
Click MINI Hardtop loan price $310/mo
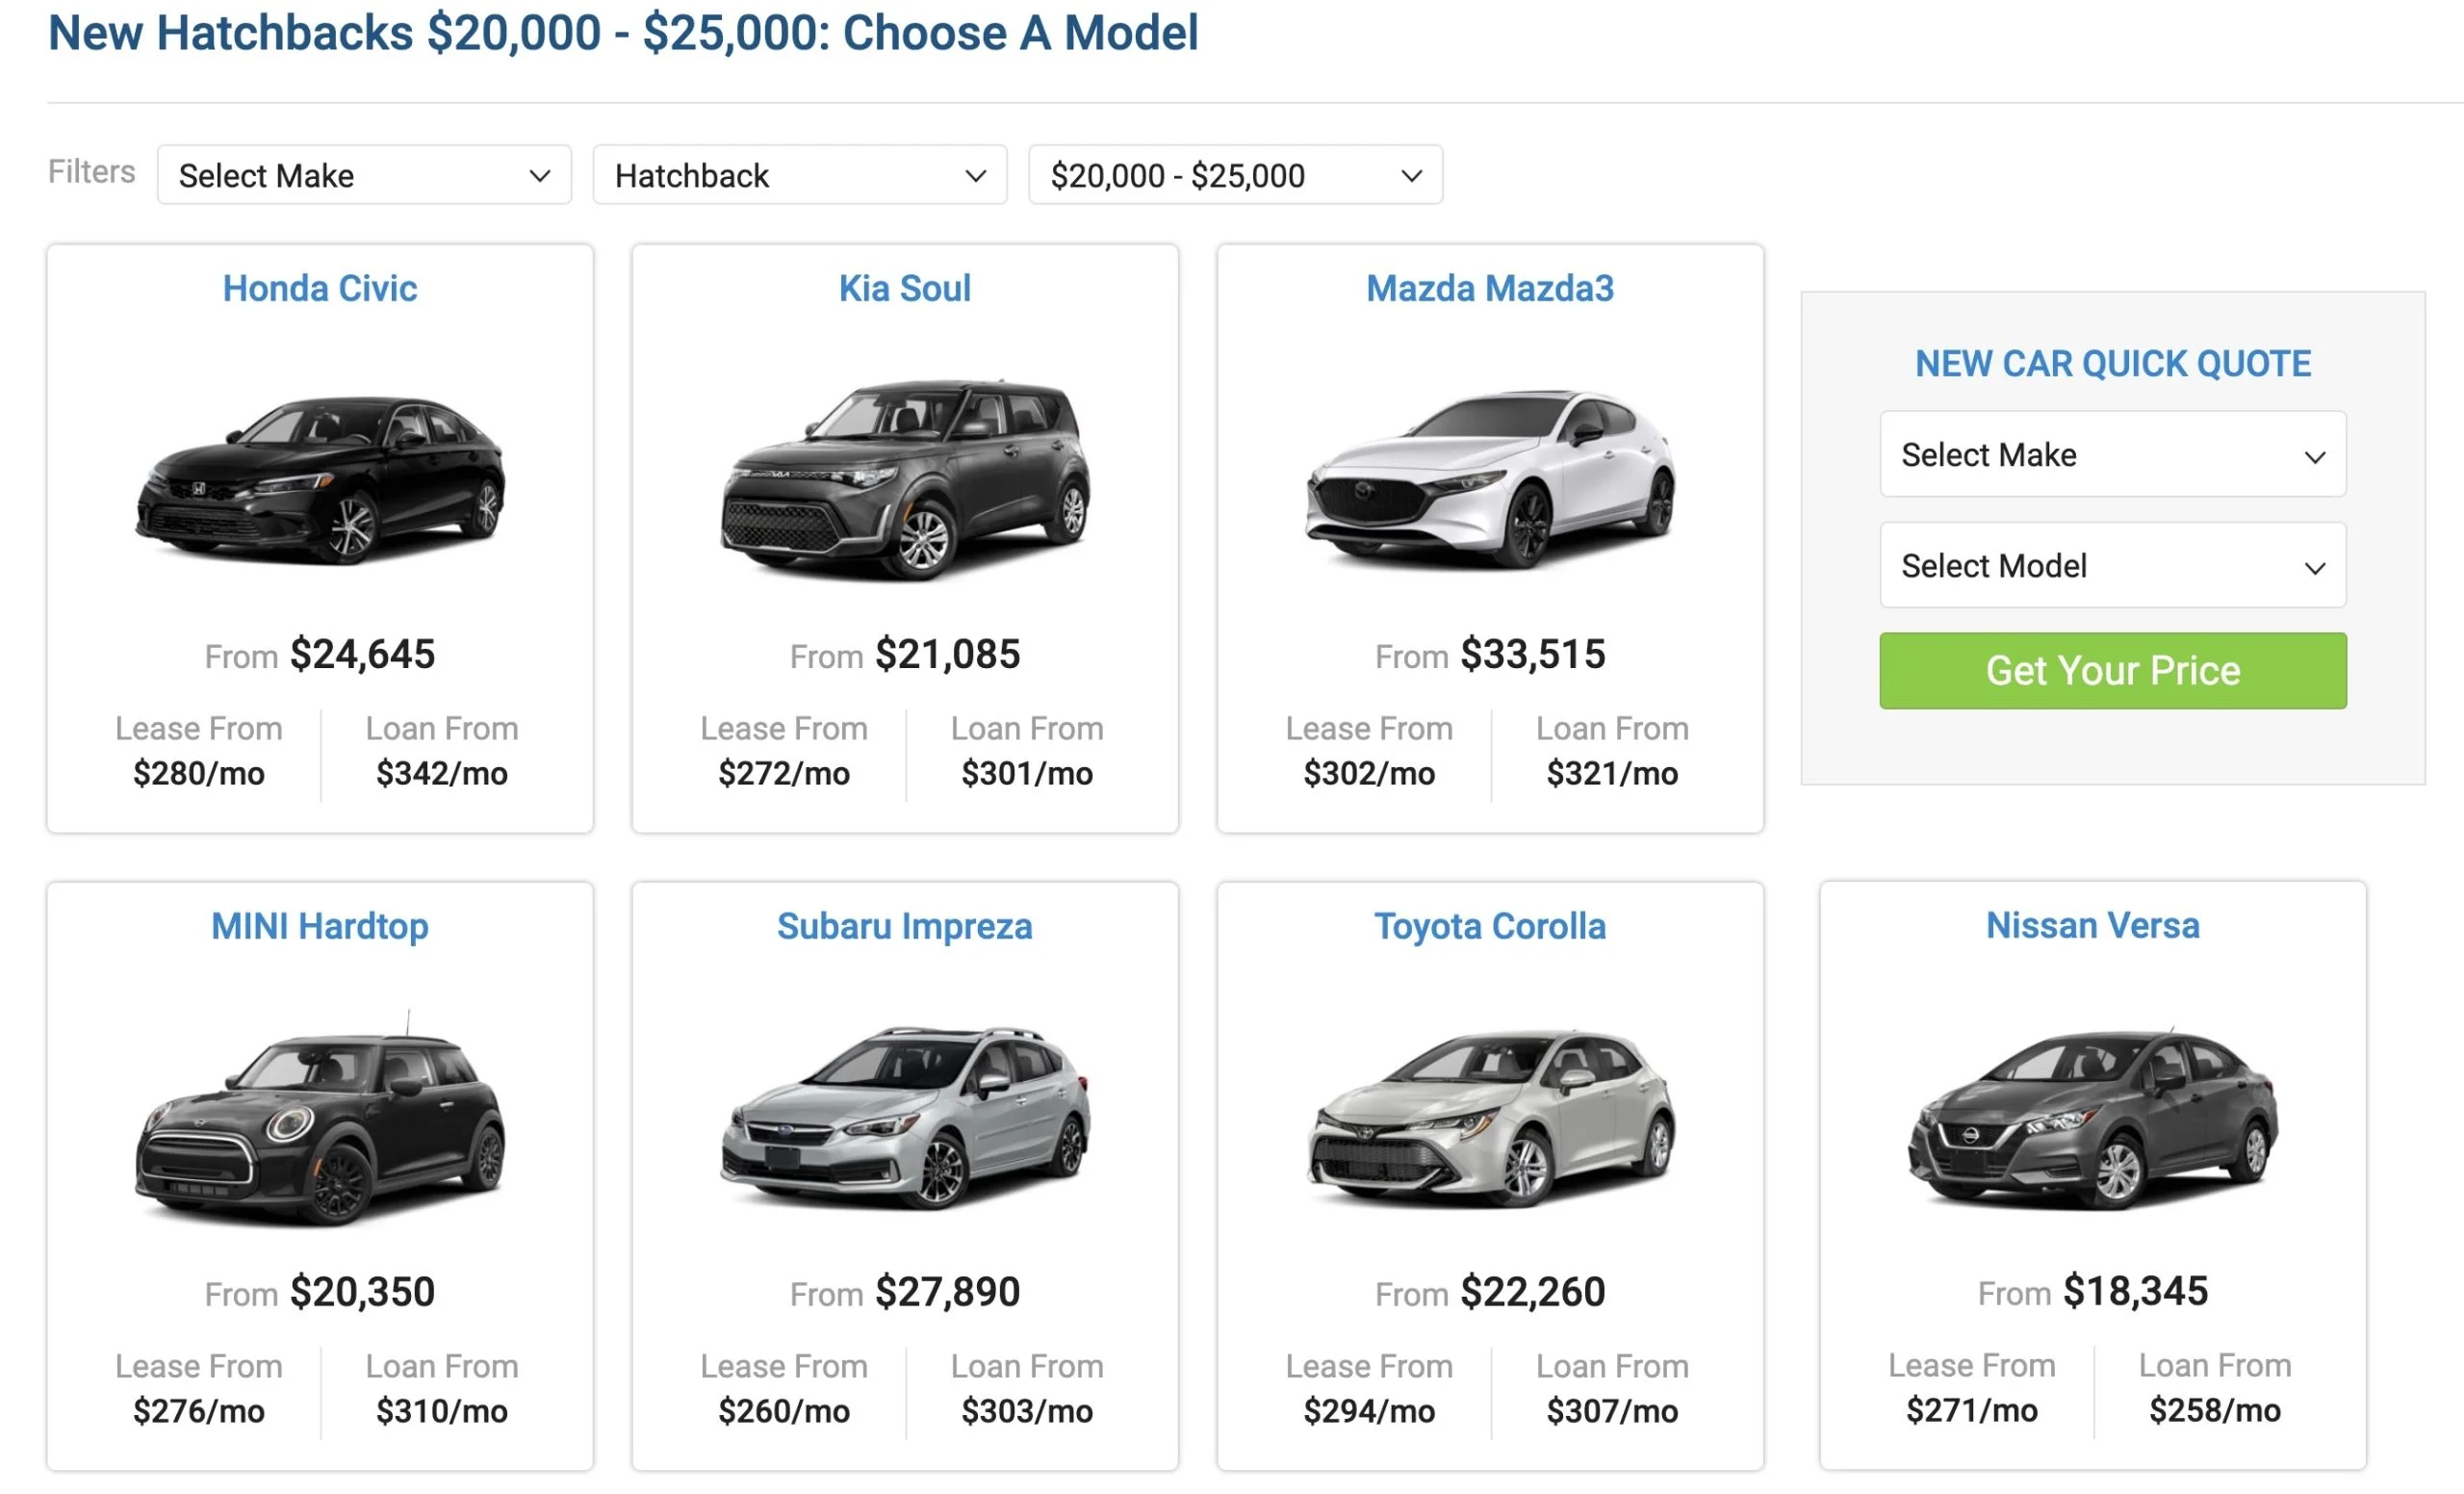(x=442, y=1411)
